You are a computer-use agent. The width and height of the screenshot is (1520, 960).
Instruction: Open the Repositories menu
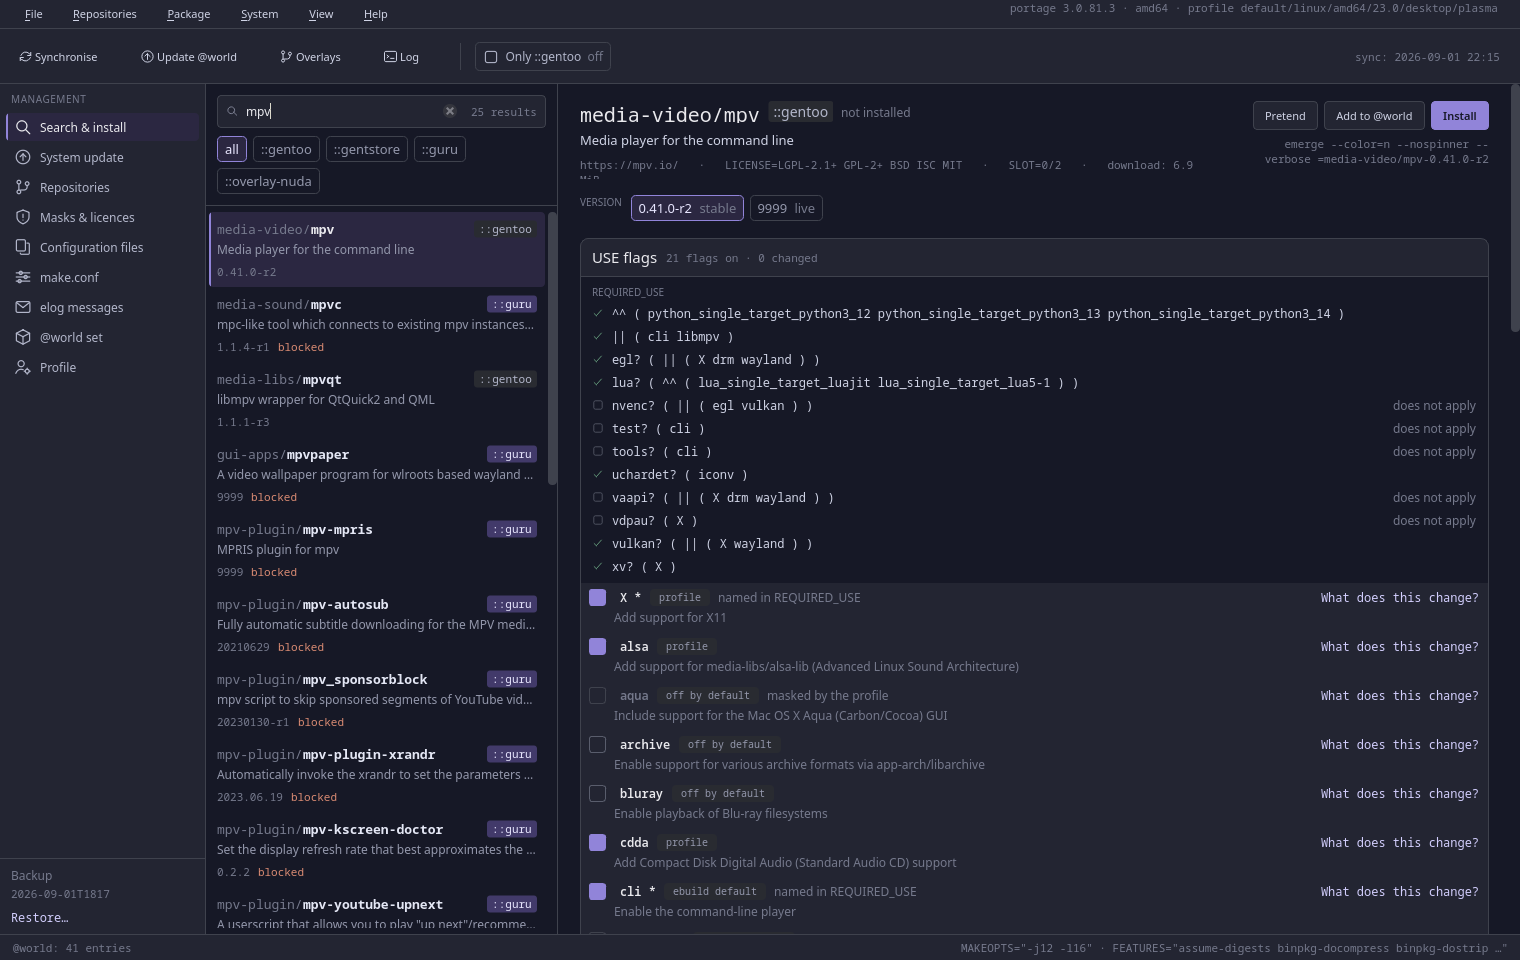tap(105, 14)
